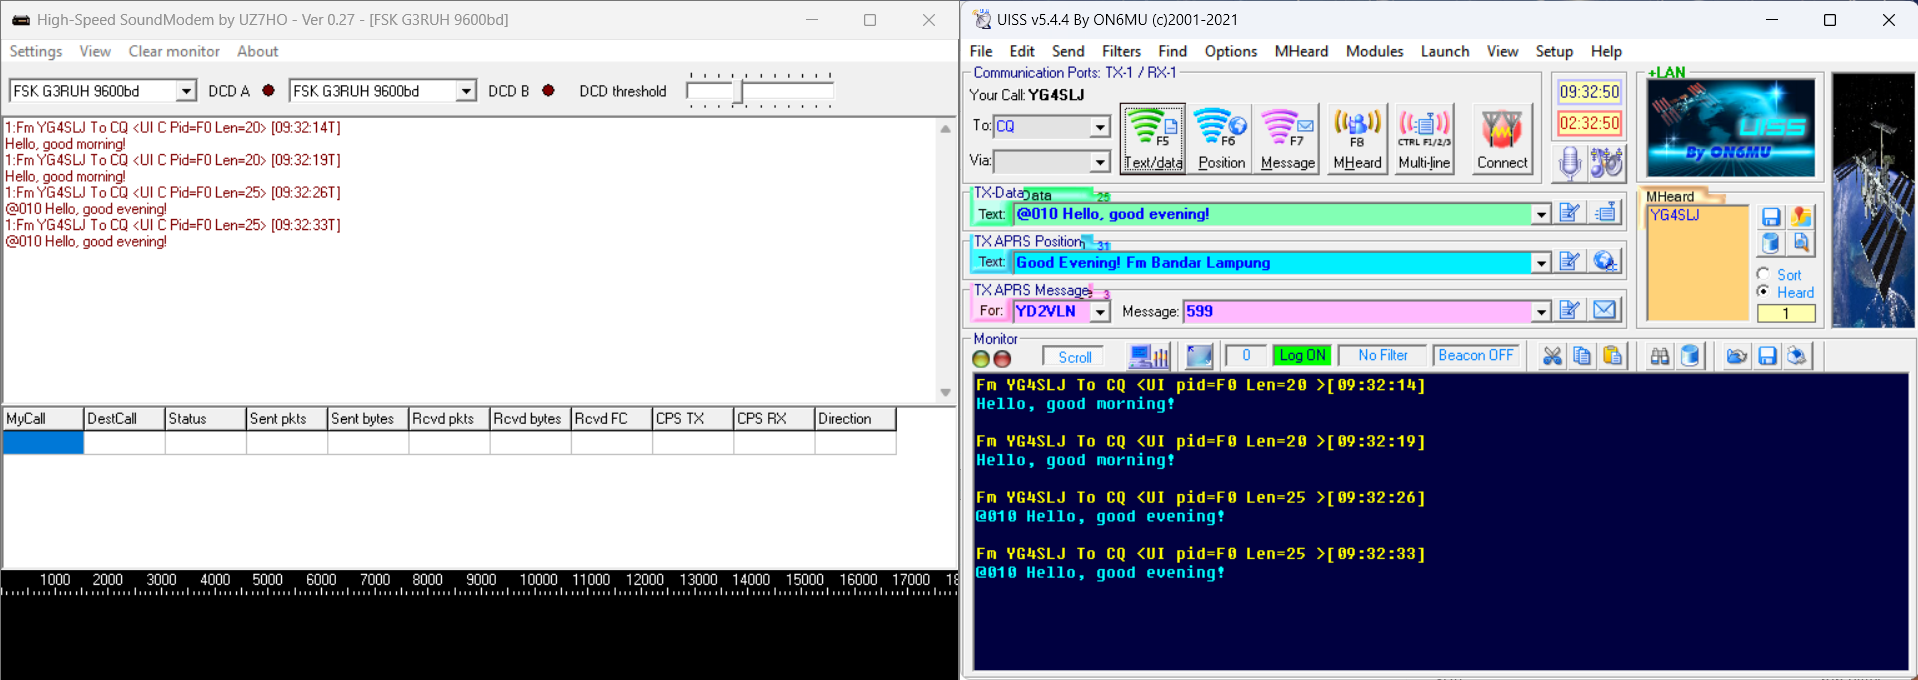
Task: Select the Heard radio button in MHeard
Action: [x=1764, y=292]
